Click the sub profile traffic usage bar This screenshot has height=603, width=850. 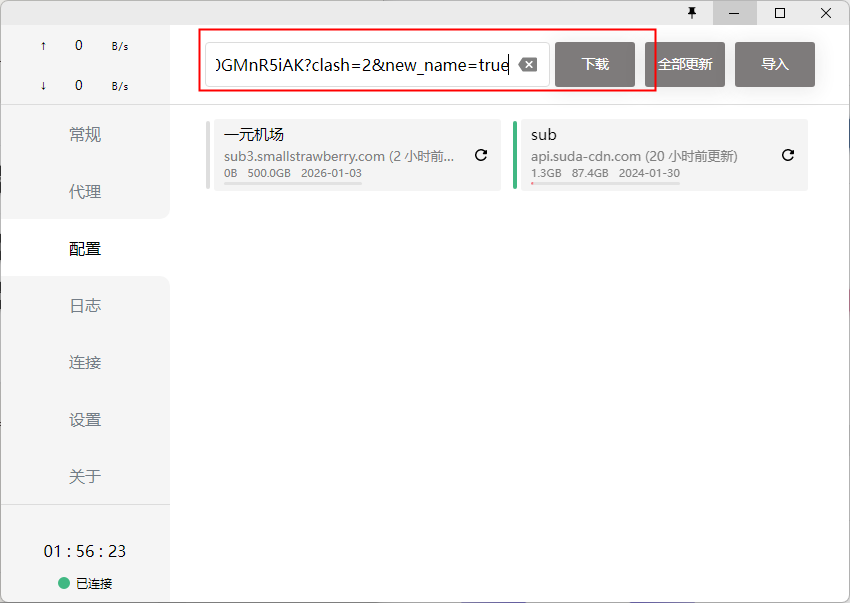click(x=605, y=184)
